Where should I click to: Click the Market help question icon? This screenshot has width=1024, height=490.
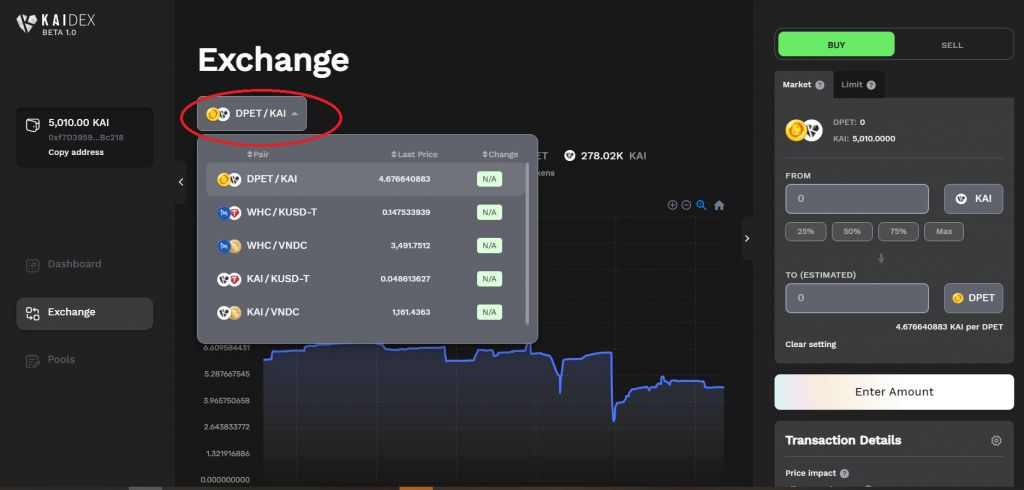[x=820, y=85]
